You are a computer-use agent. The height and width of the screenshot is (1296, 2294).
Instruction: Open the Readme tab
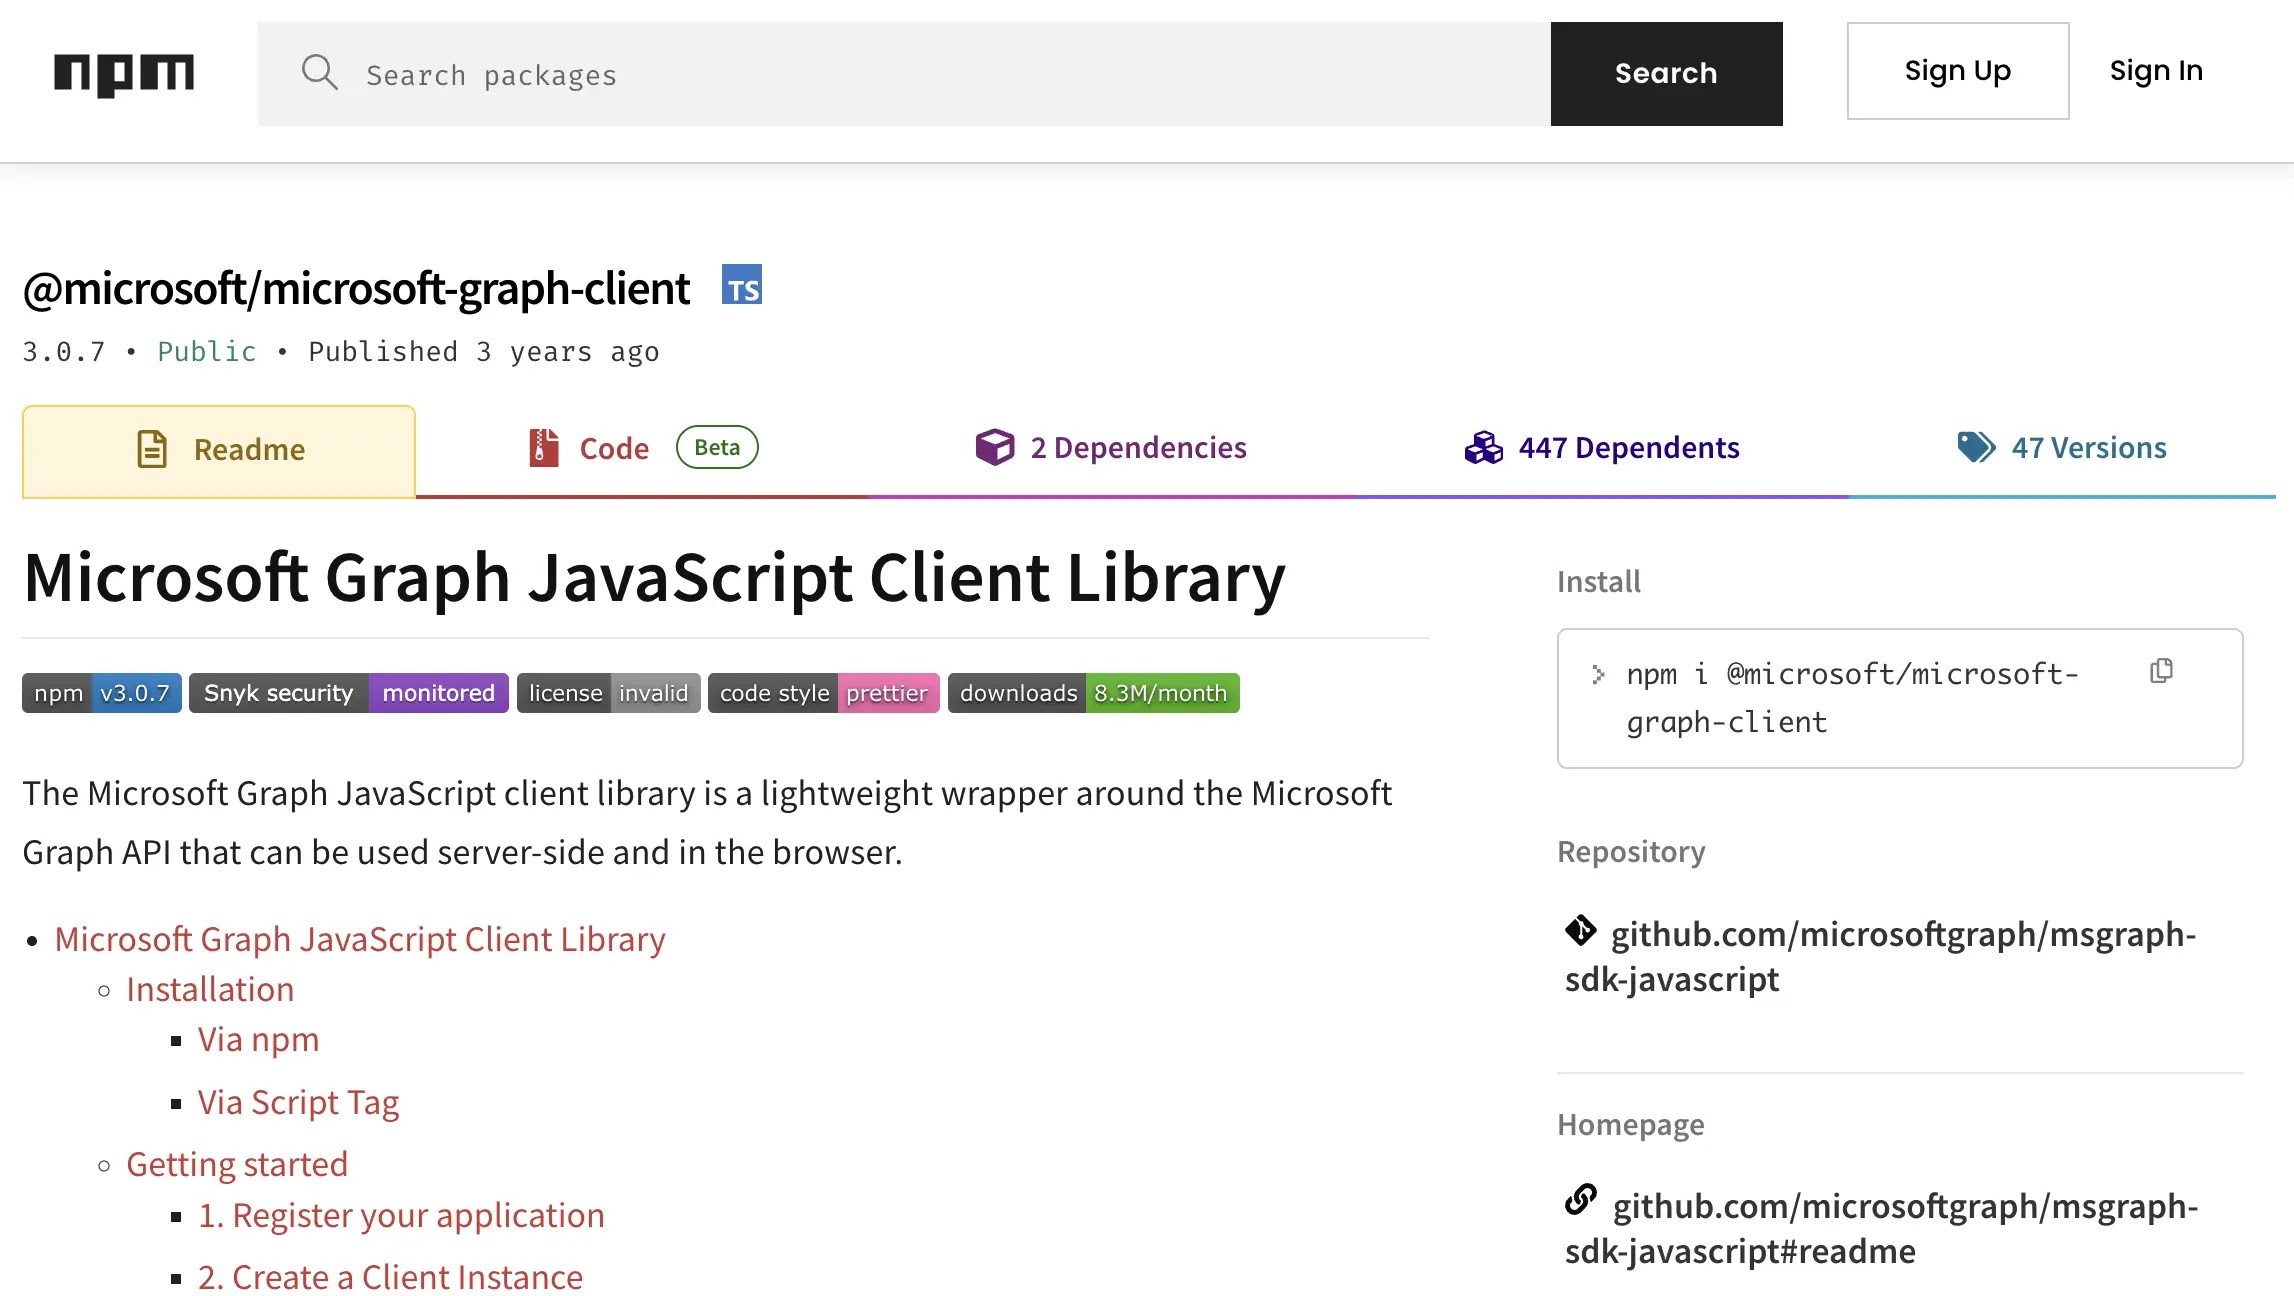(219, 451)
